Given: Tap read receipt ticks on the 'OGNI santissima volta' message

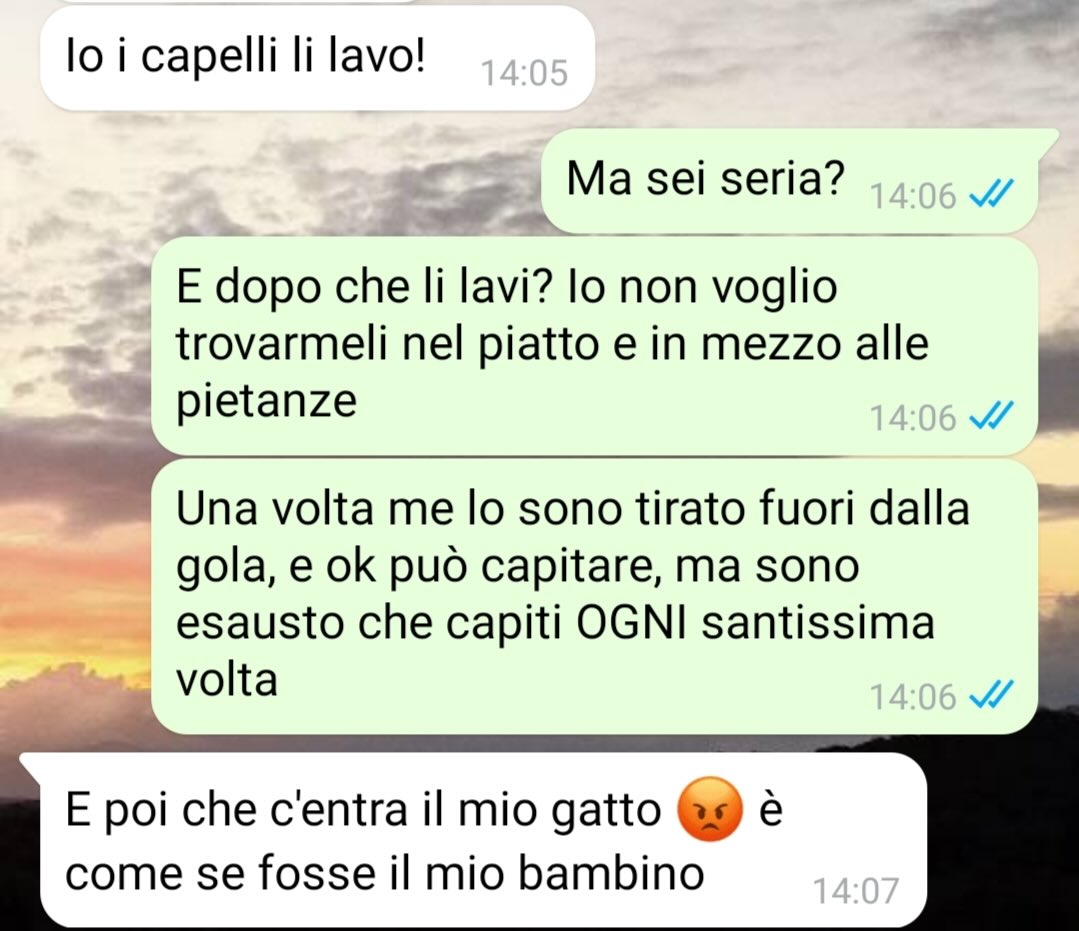Looking at the screenshot, I should pyautogui.click(x=992, y=696).
